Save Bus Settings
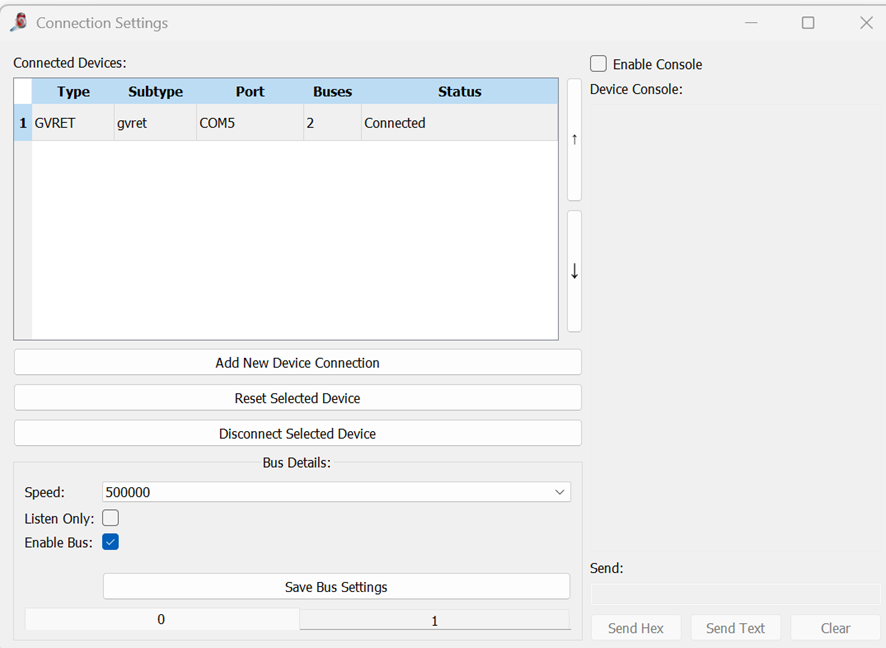The image size is (886, 648). [336, 587]
